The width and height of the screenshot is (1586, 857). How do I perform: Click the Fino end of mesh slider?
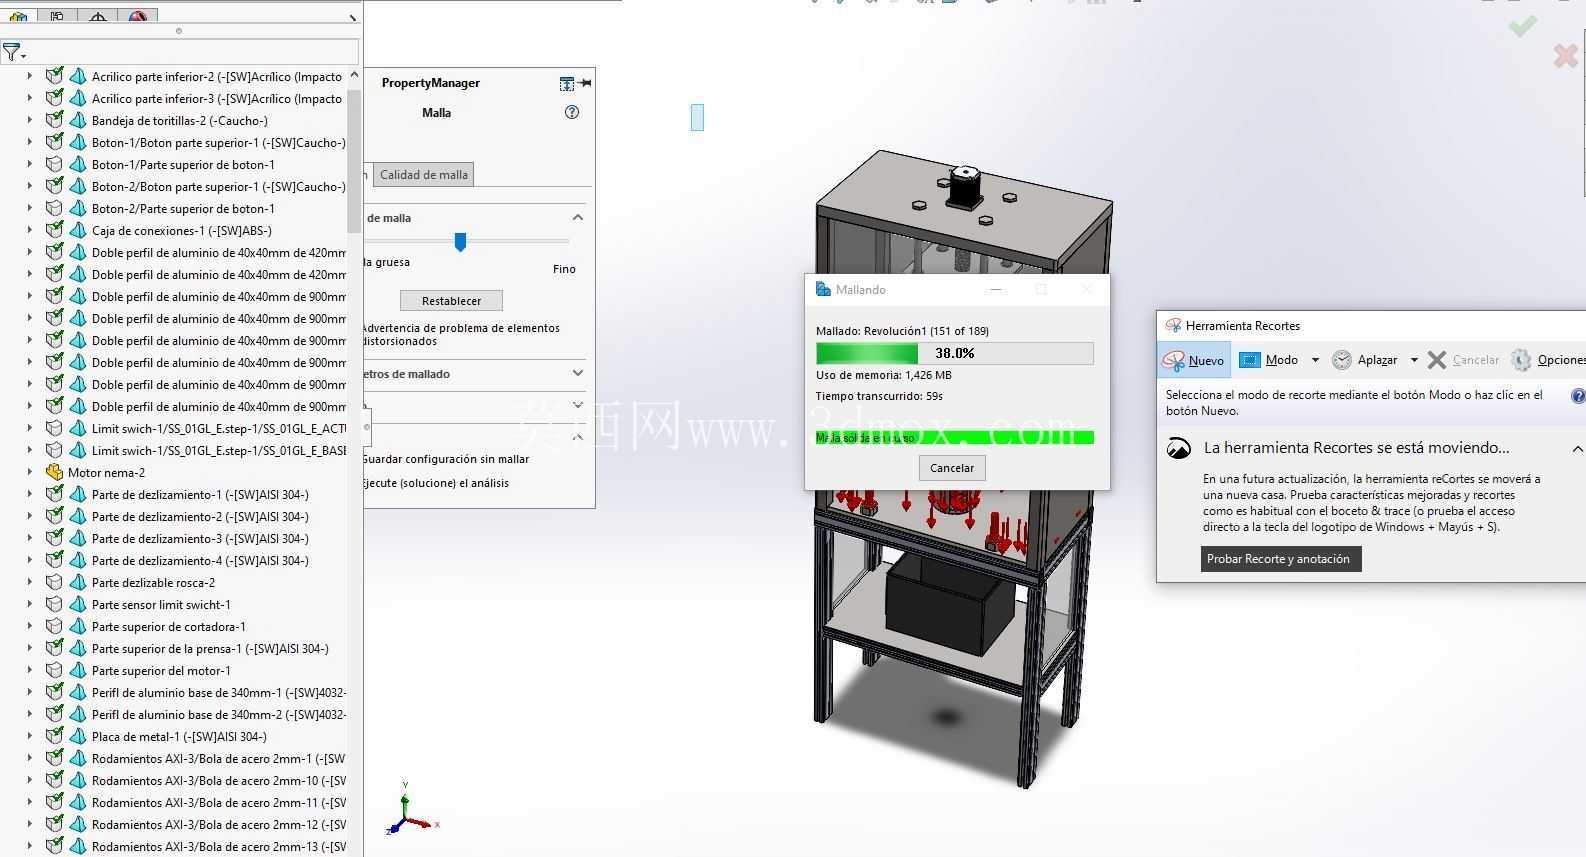tap(564, 269)
